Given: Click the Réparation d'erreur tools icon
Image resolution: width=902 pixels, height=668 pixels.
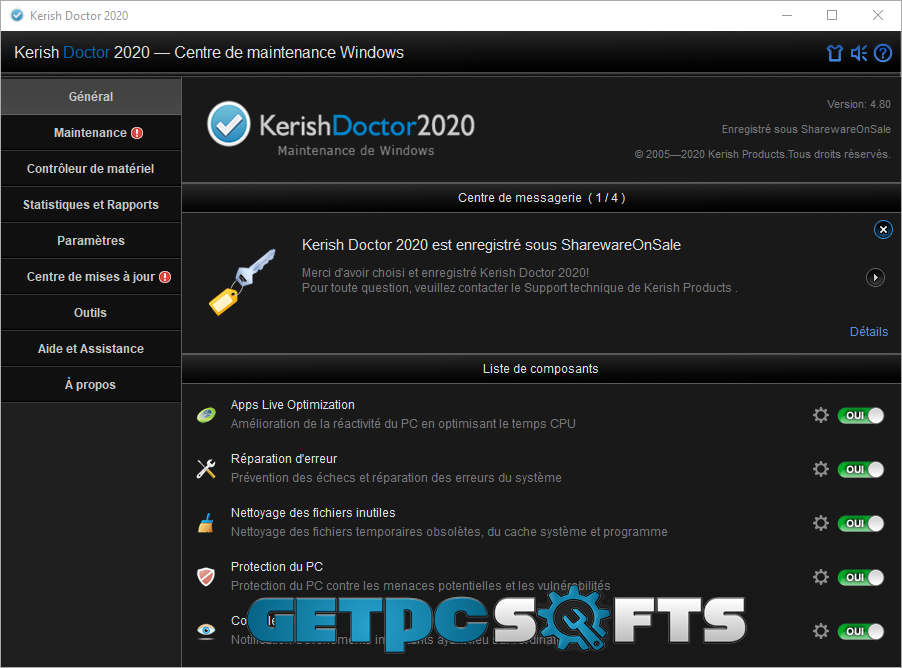Looking at the screenshot, I should 206,468.
